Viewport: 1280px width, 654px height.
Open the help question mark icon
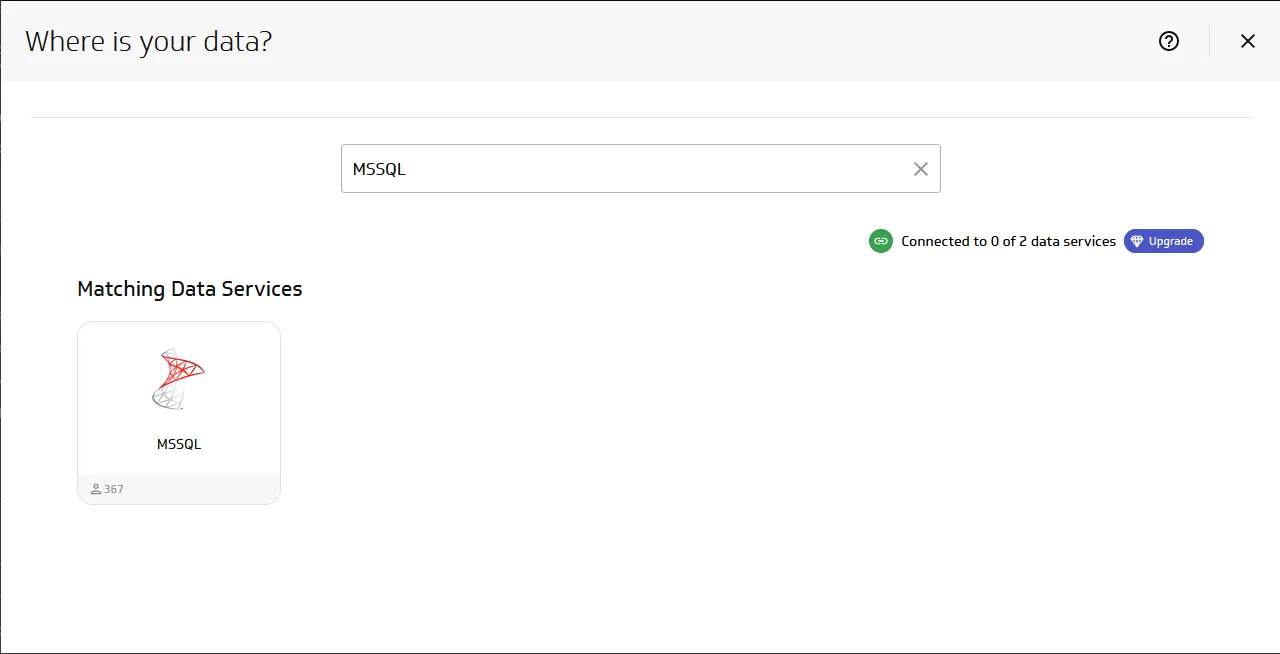tap(1169, 41)
